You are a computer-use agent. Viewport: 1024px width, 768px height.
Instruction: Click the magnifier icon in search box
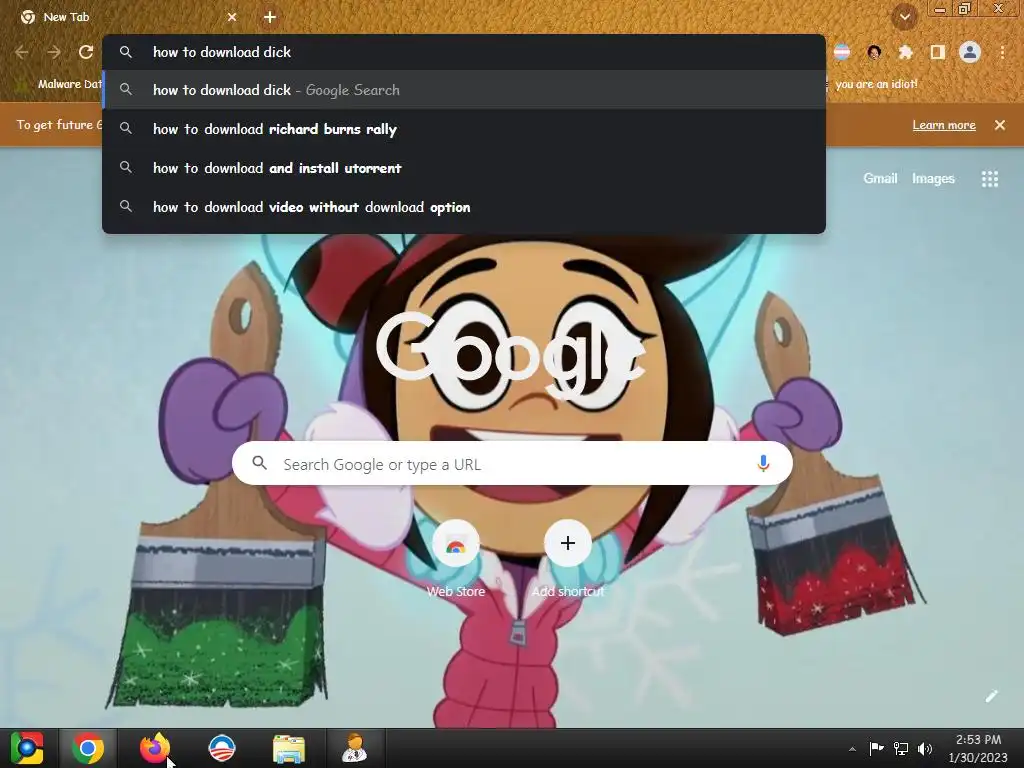(259, 463)
